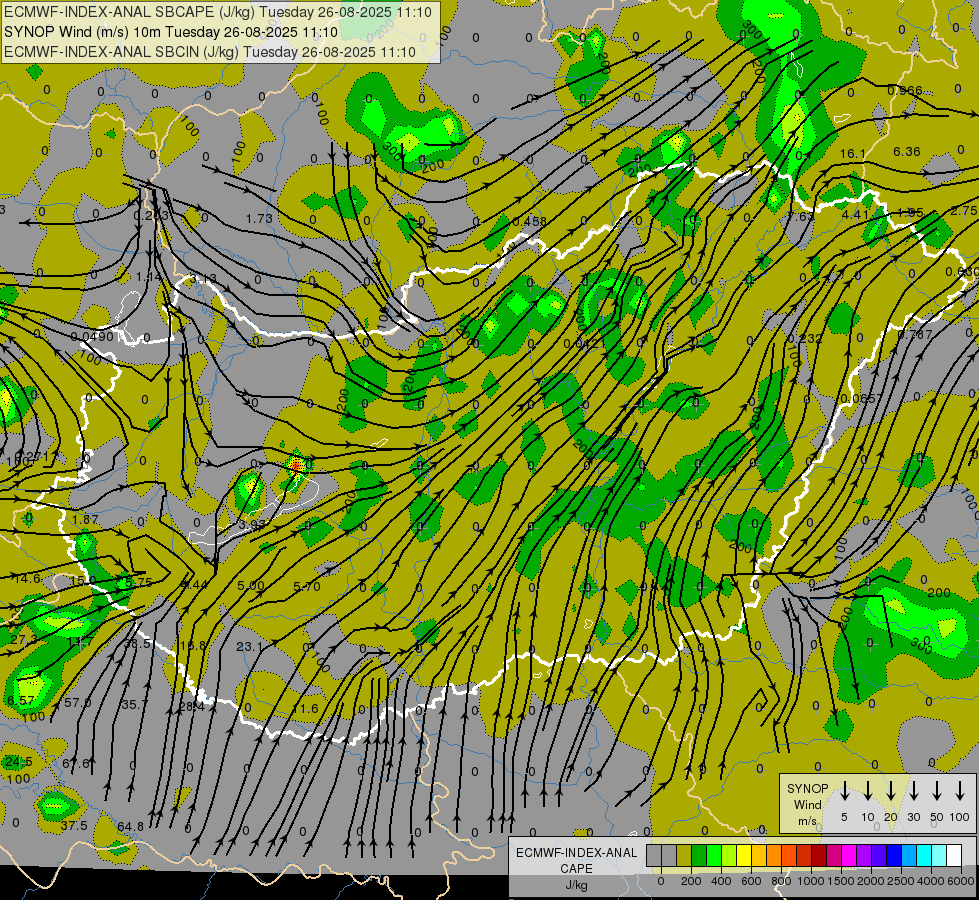The width and height of the screenshot is (979, 900).
Task: Click the 0.458 value on the map
Action: pos(529,221)
